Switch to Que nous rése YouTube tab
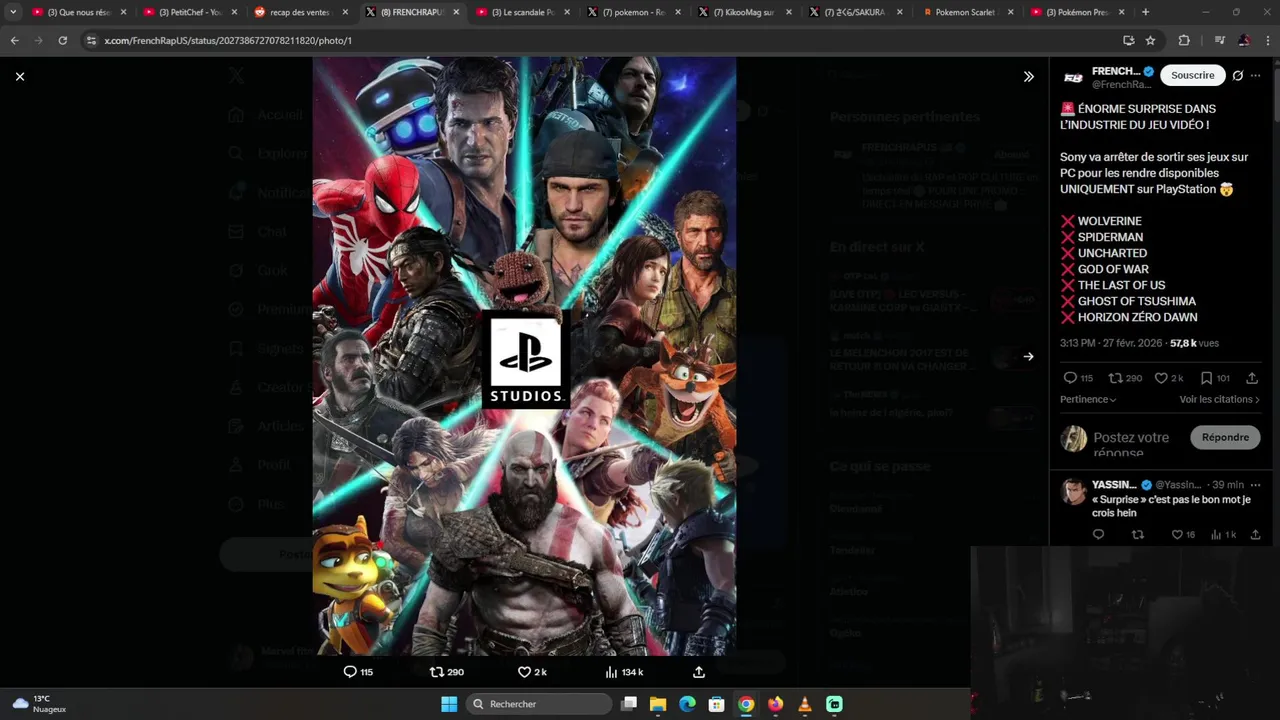The image size is (1280, 720). click(x=79, y=12)
